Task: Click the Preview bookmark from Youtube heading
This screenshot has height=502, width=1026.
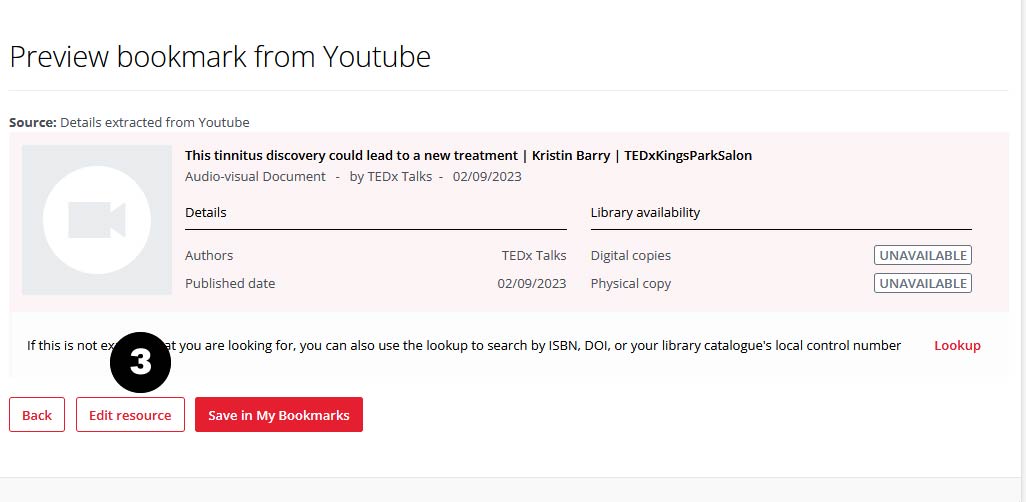Action: [220, 57]
